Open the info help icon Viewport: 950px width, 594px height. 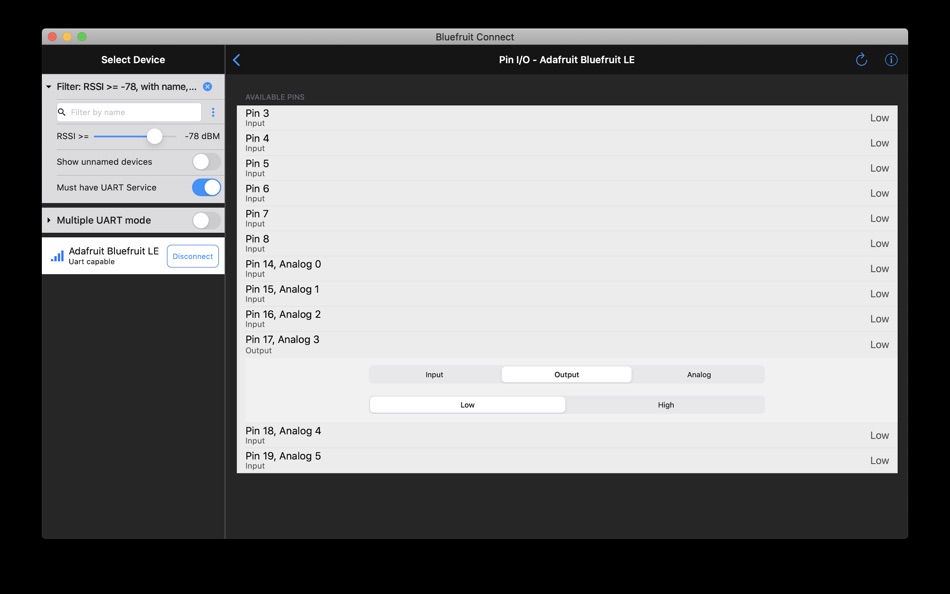click(x=891, y=59)
